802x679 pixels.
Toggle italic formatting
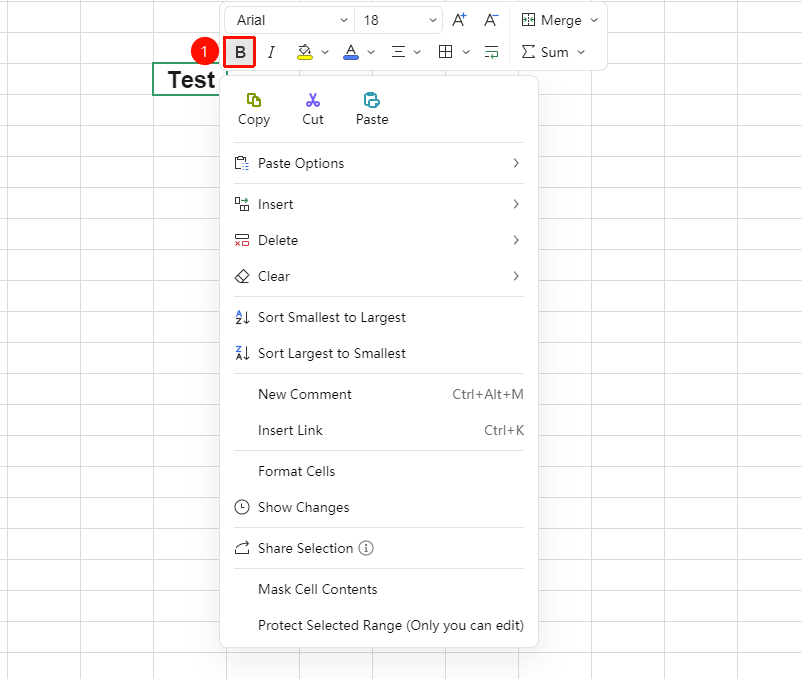coord(271,52)
